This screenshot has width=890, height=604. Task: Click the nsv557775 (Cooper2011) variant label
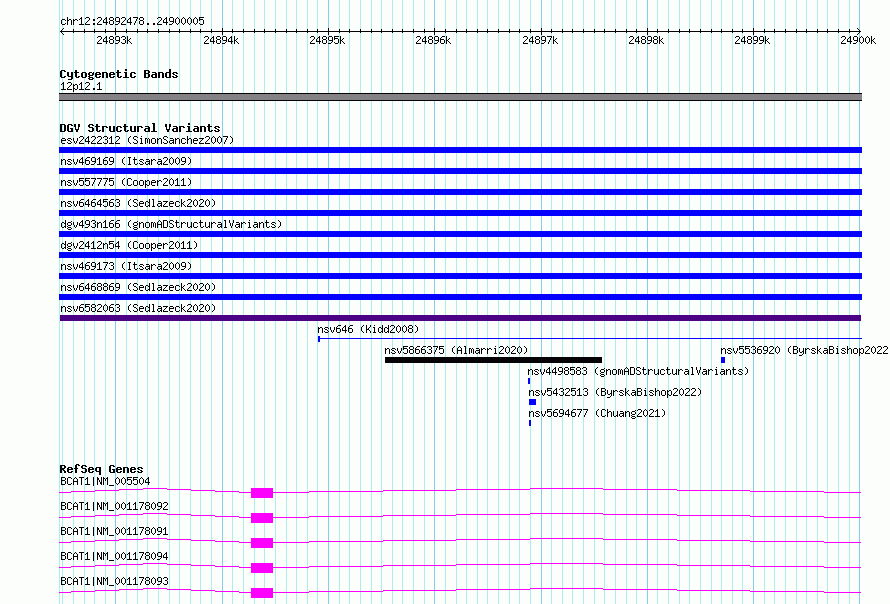pyautogui.click(x=126, y=182)
